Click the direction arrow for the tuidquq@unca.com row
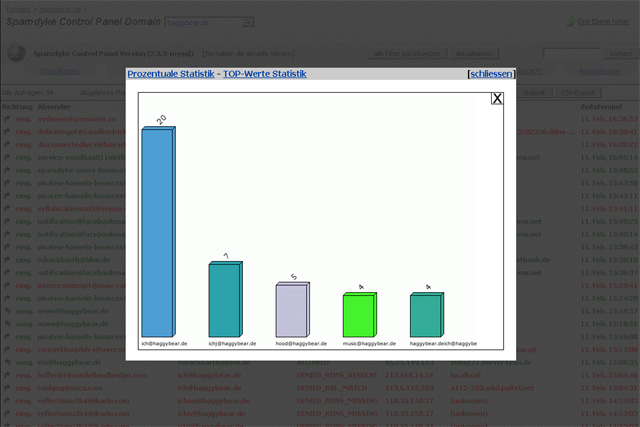The image size is (640, 427). [x=7, y=388]
